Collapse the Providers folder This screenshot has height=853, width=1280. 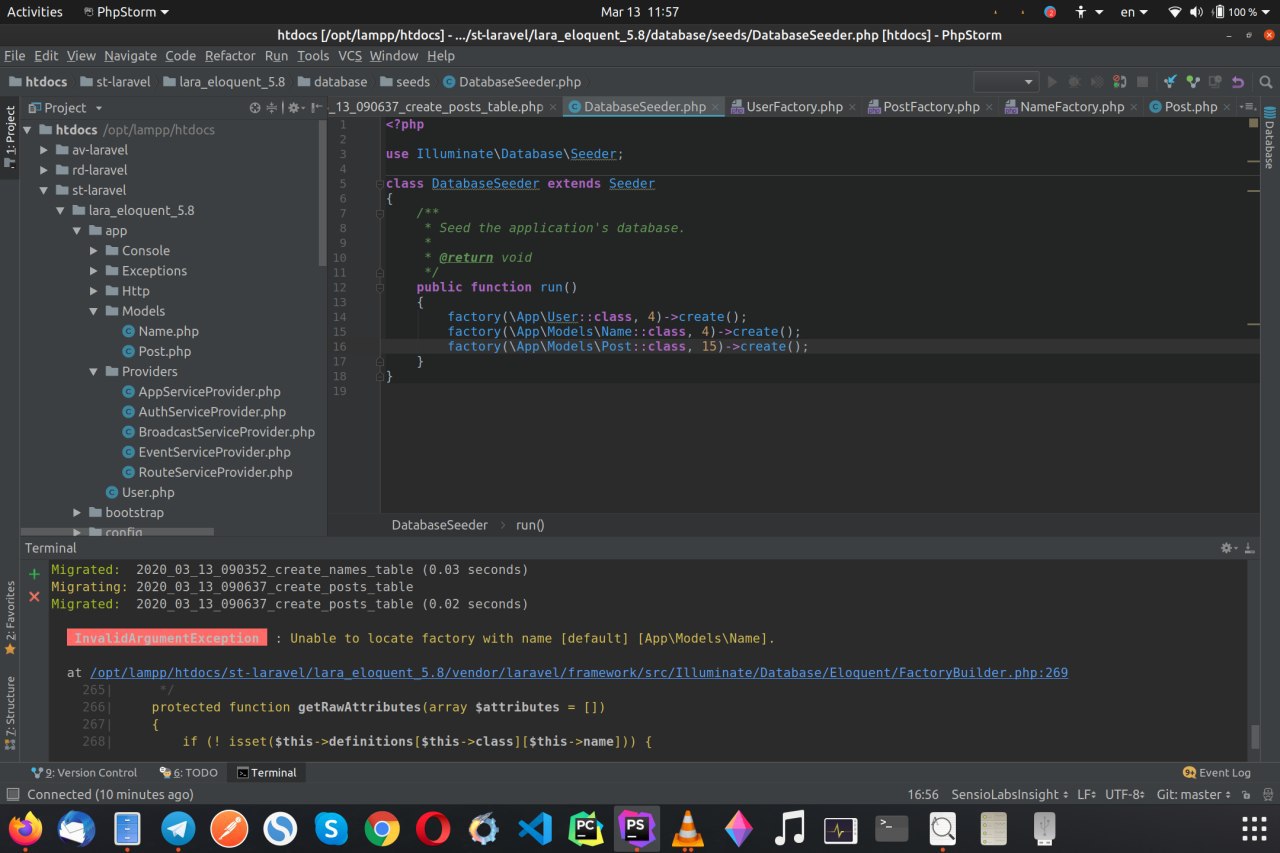(x=94, y=371)
